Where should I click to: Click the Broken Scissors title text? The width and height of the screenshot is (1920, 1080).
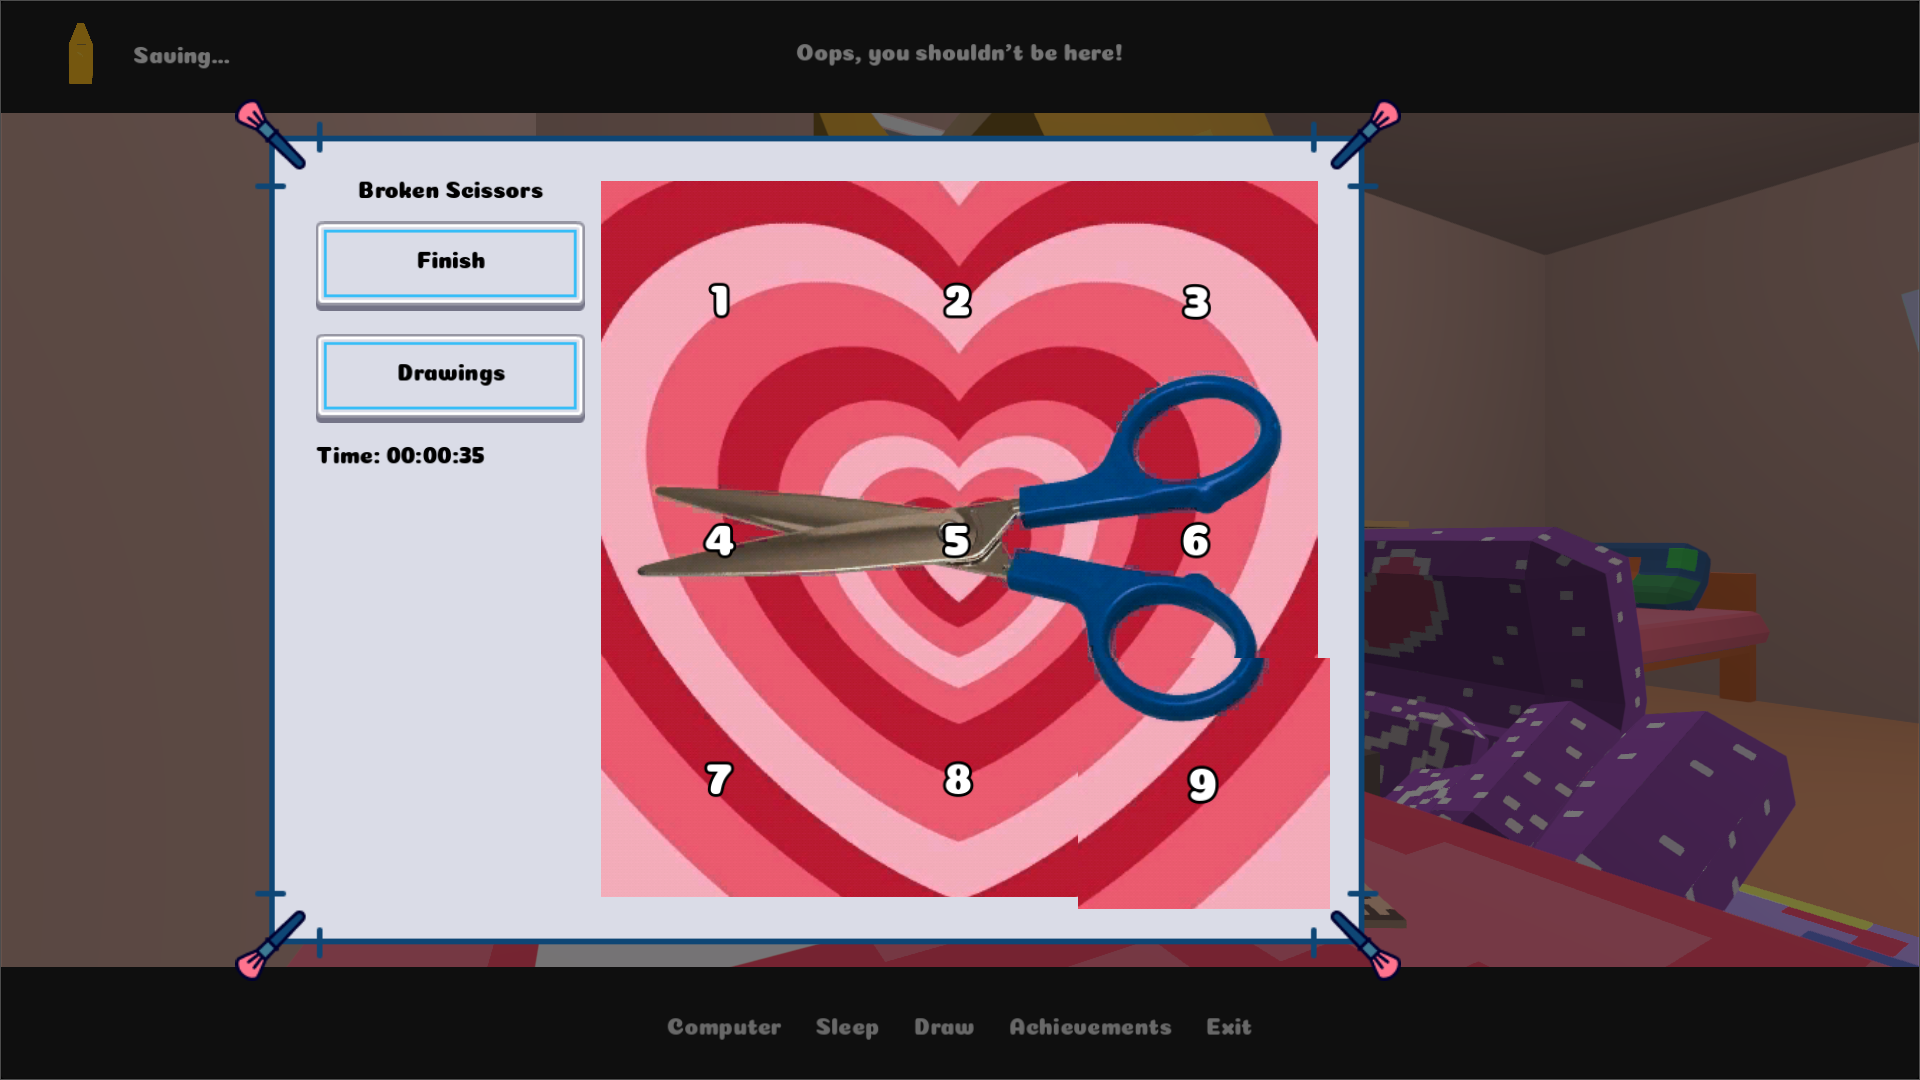tap(450, 190)
